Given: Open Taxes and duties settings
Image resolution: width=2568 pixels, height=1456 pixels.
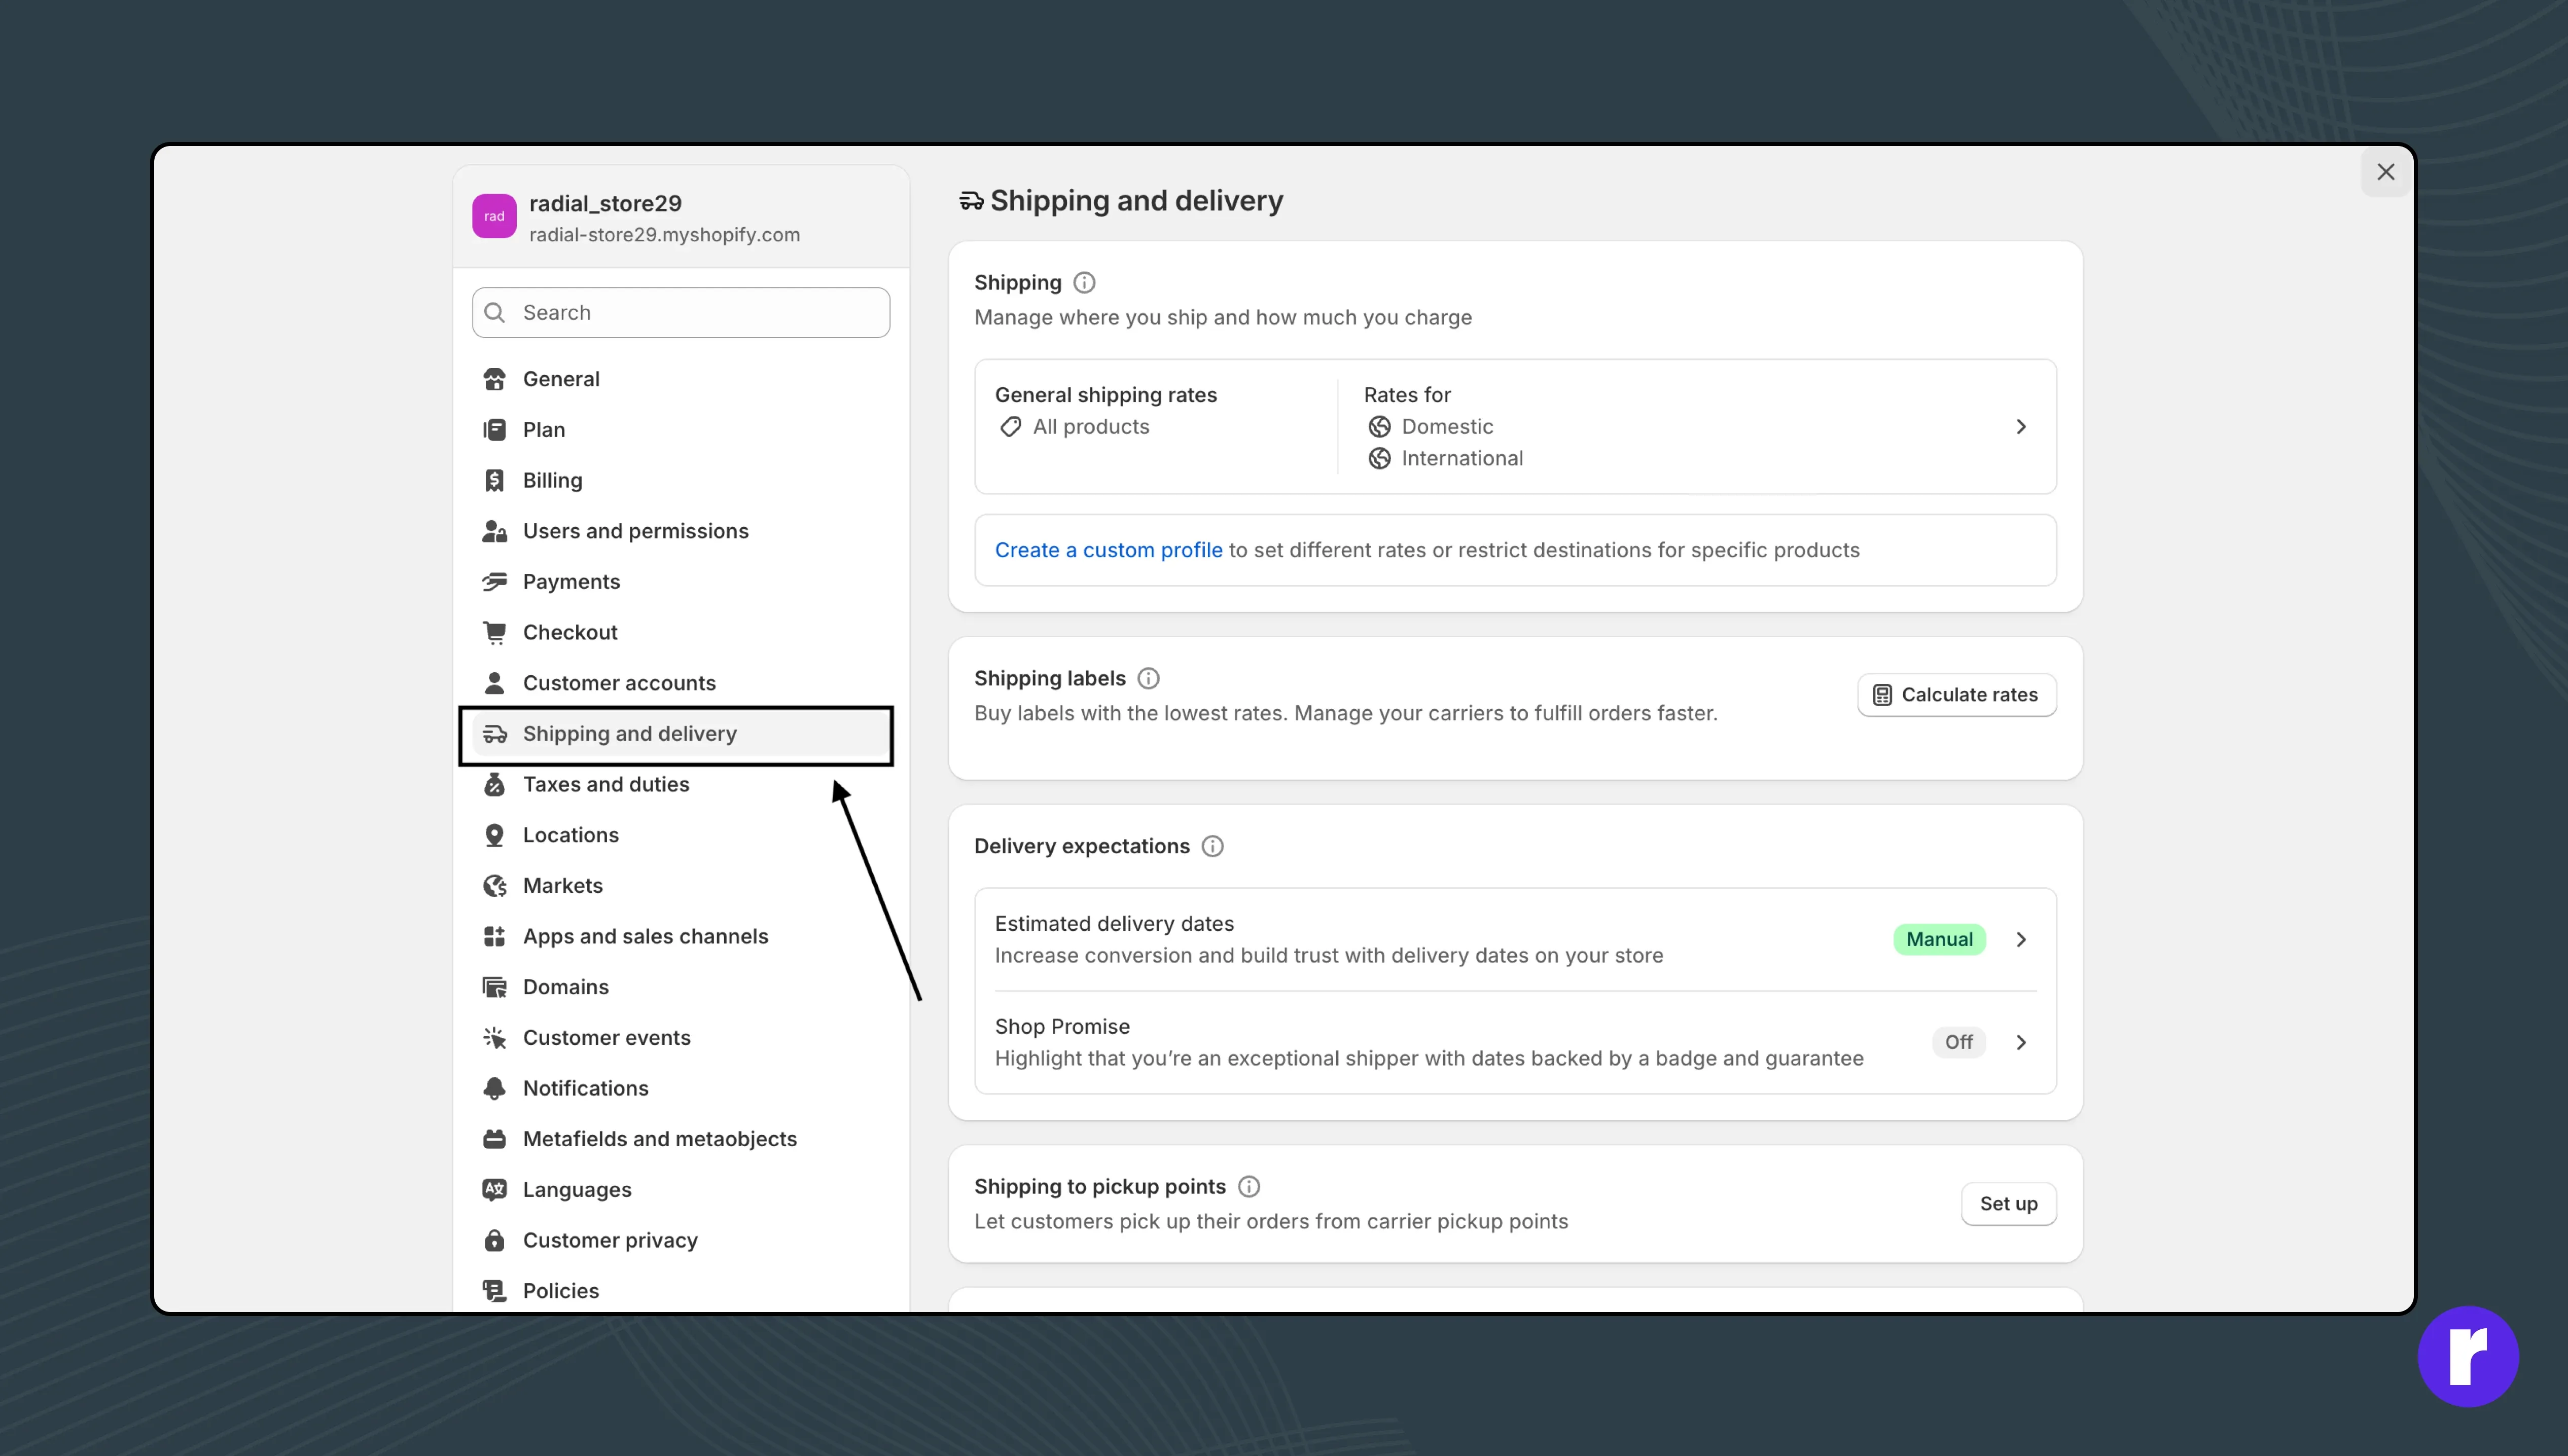Looking at the screenshot, I should 605,784.
